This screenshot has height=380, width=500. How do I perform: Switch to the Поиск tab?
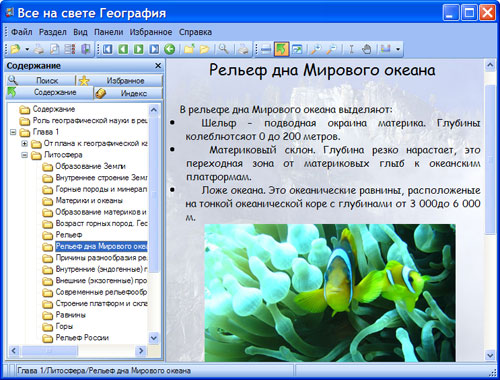click(40, 80)
